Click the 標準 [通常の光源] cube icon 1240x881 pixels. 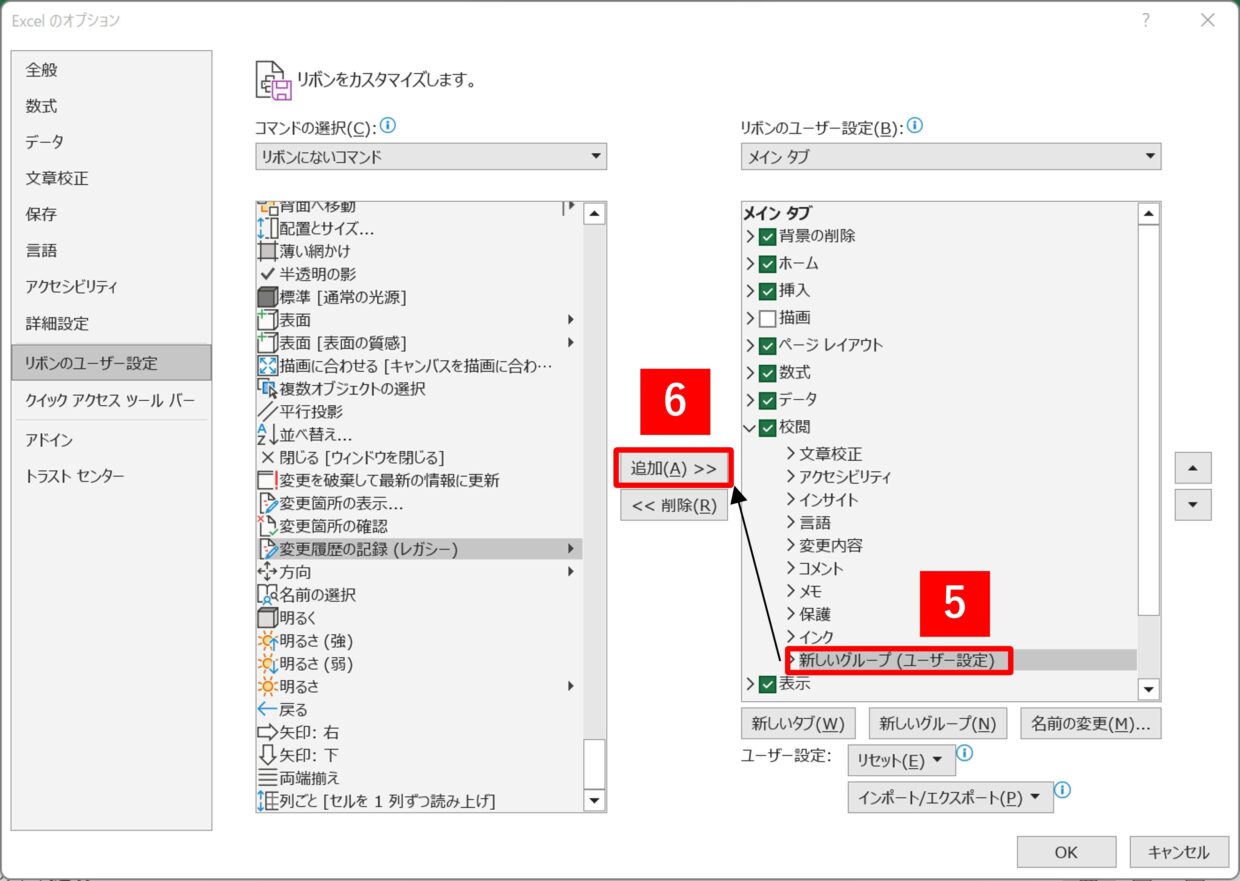point(267,297)
